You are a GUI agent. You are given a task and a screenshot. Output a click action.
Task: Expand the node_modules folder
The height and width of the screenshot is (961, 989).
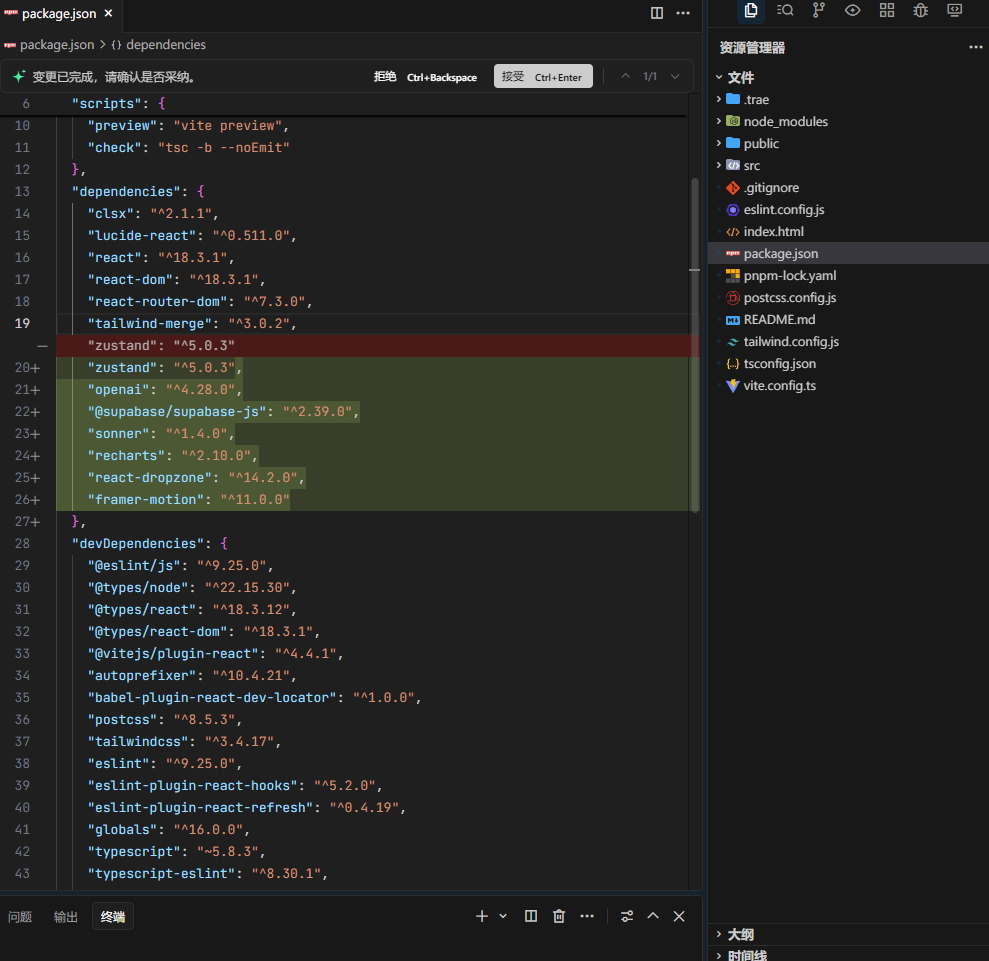(785, 121)
